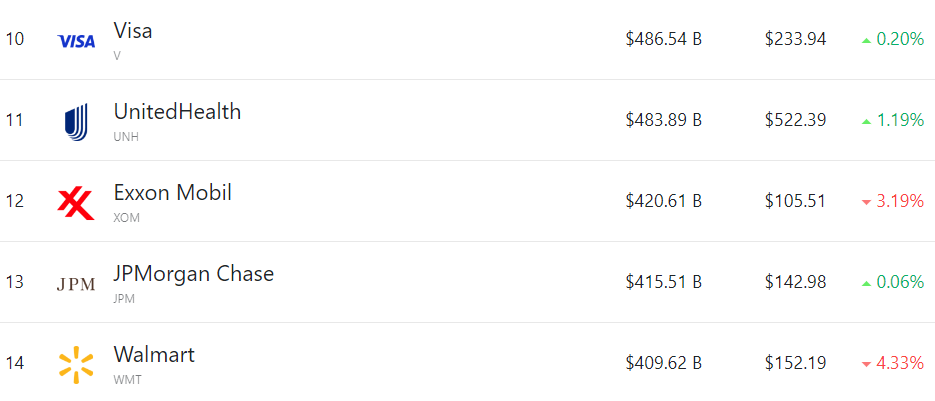Screen dimensions: 935x401
Task: Click Walmart's $409.62 B market cap
Action: pyautogui.click(x=663, y=363)
